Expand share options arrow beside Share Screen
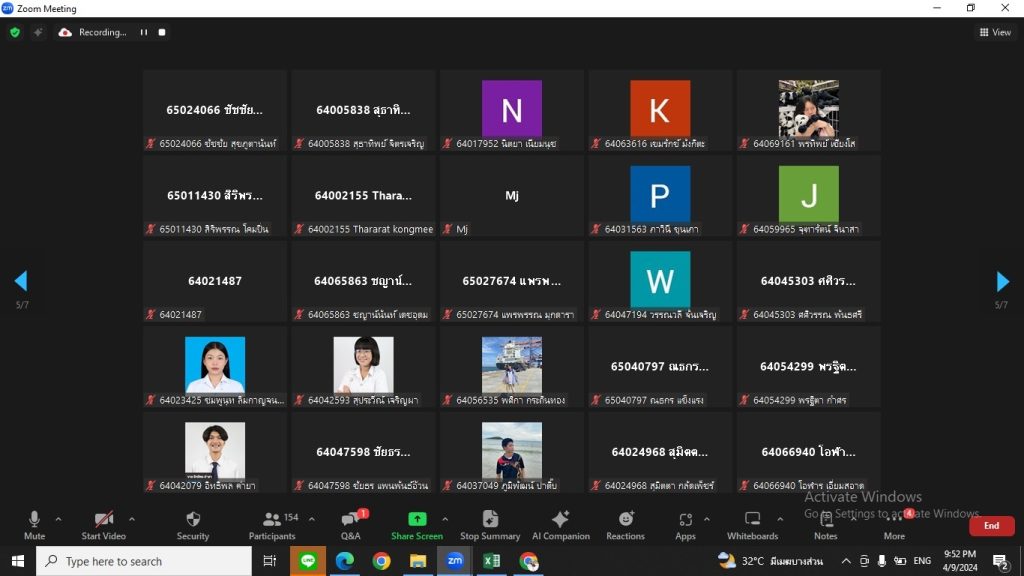Viewport: 1024px width, 576px height. point(445,519)
